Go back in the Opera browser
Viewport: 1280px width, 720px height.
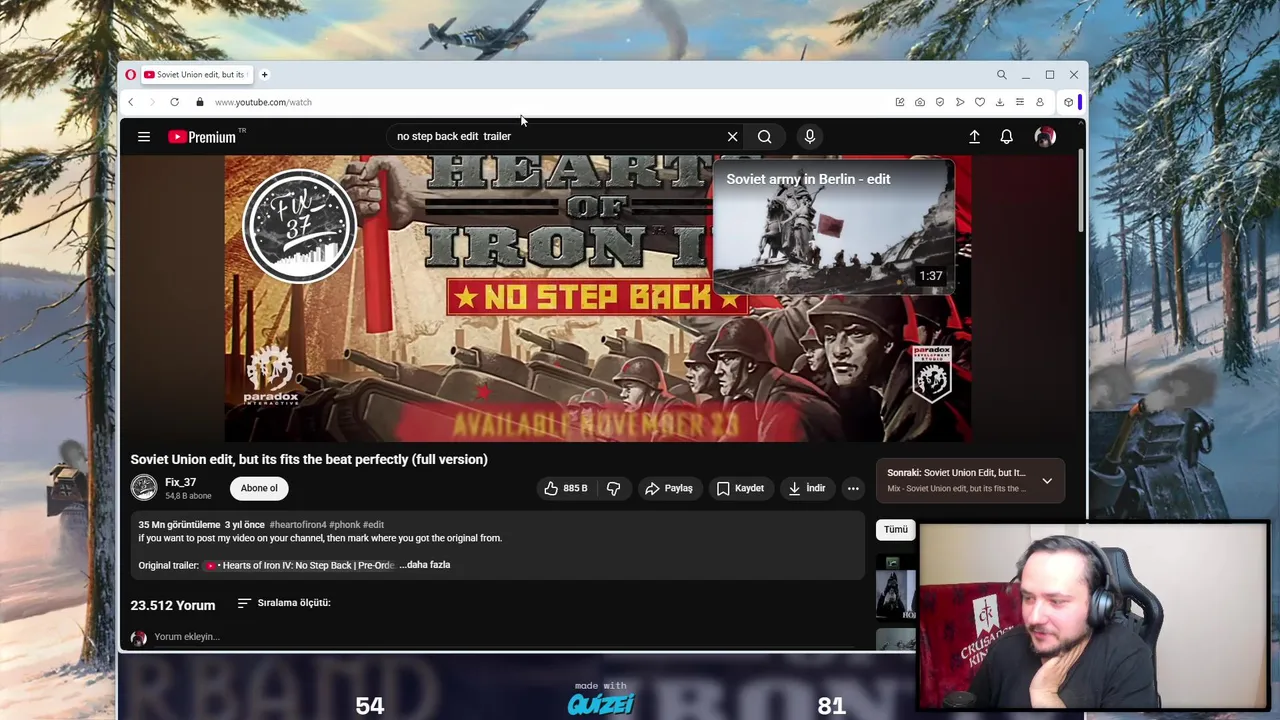pyautogui.click(x=130, y=102)
